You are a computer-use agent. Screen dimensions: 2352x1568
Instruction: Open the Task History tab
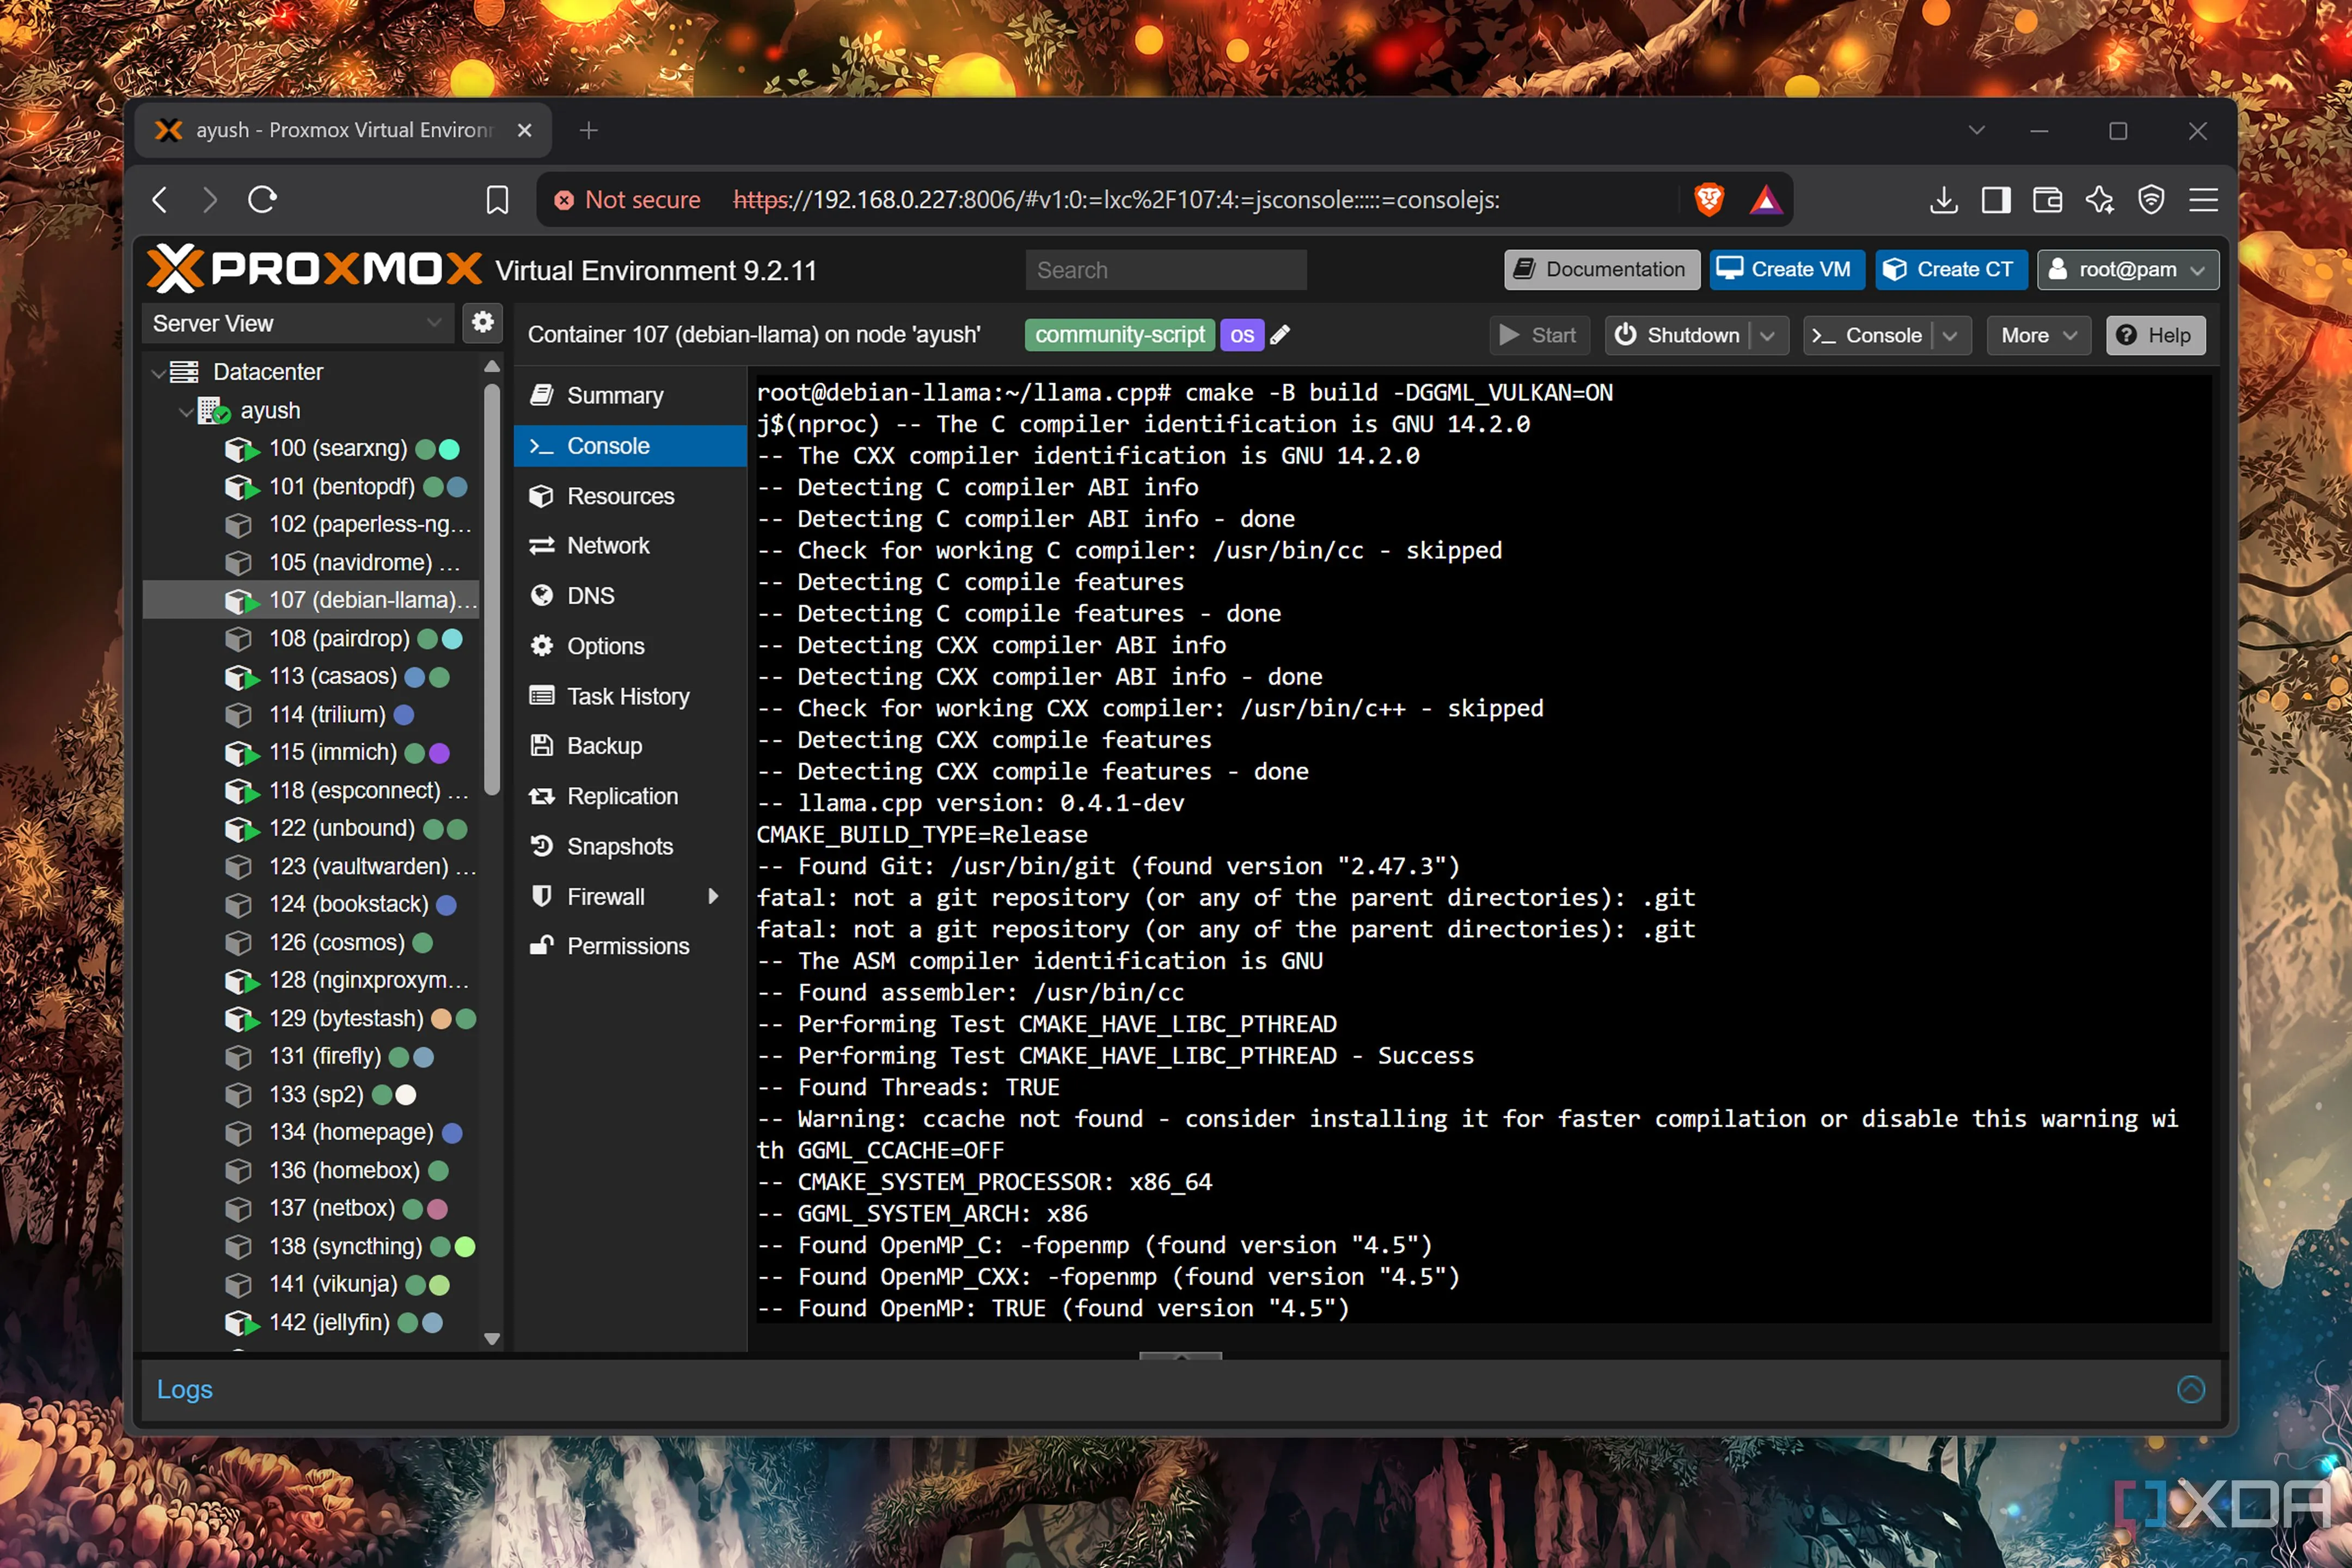point(630,696)
